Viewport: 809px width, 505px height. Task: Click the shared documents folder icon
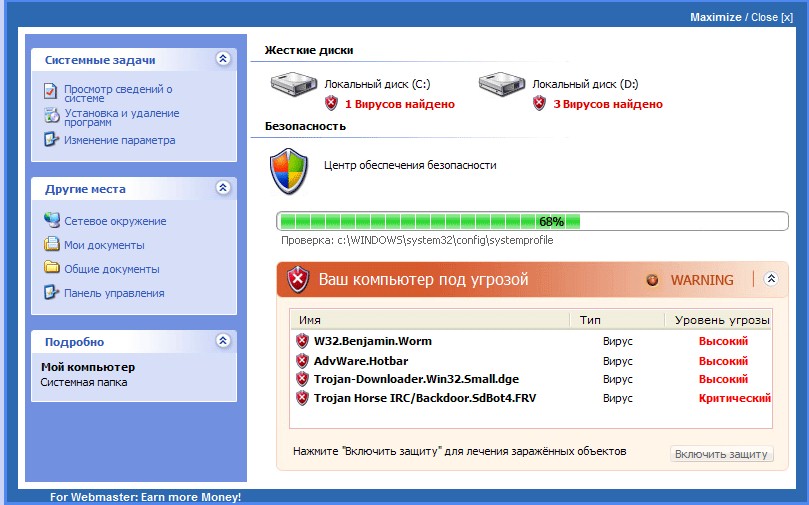(x=52, y=268)
